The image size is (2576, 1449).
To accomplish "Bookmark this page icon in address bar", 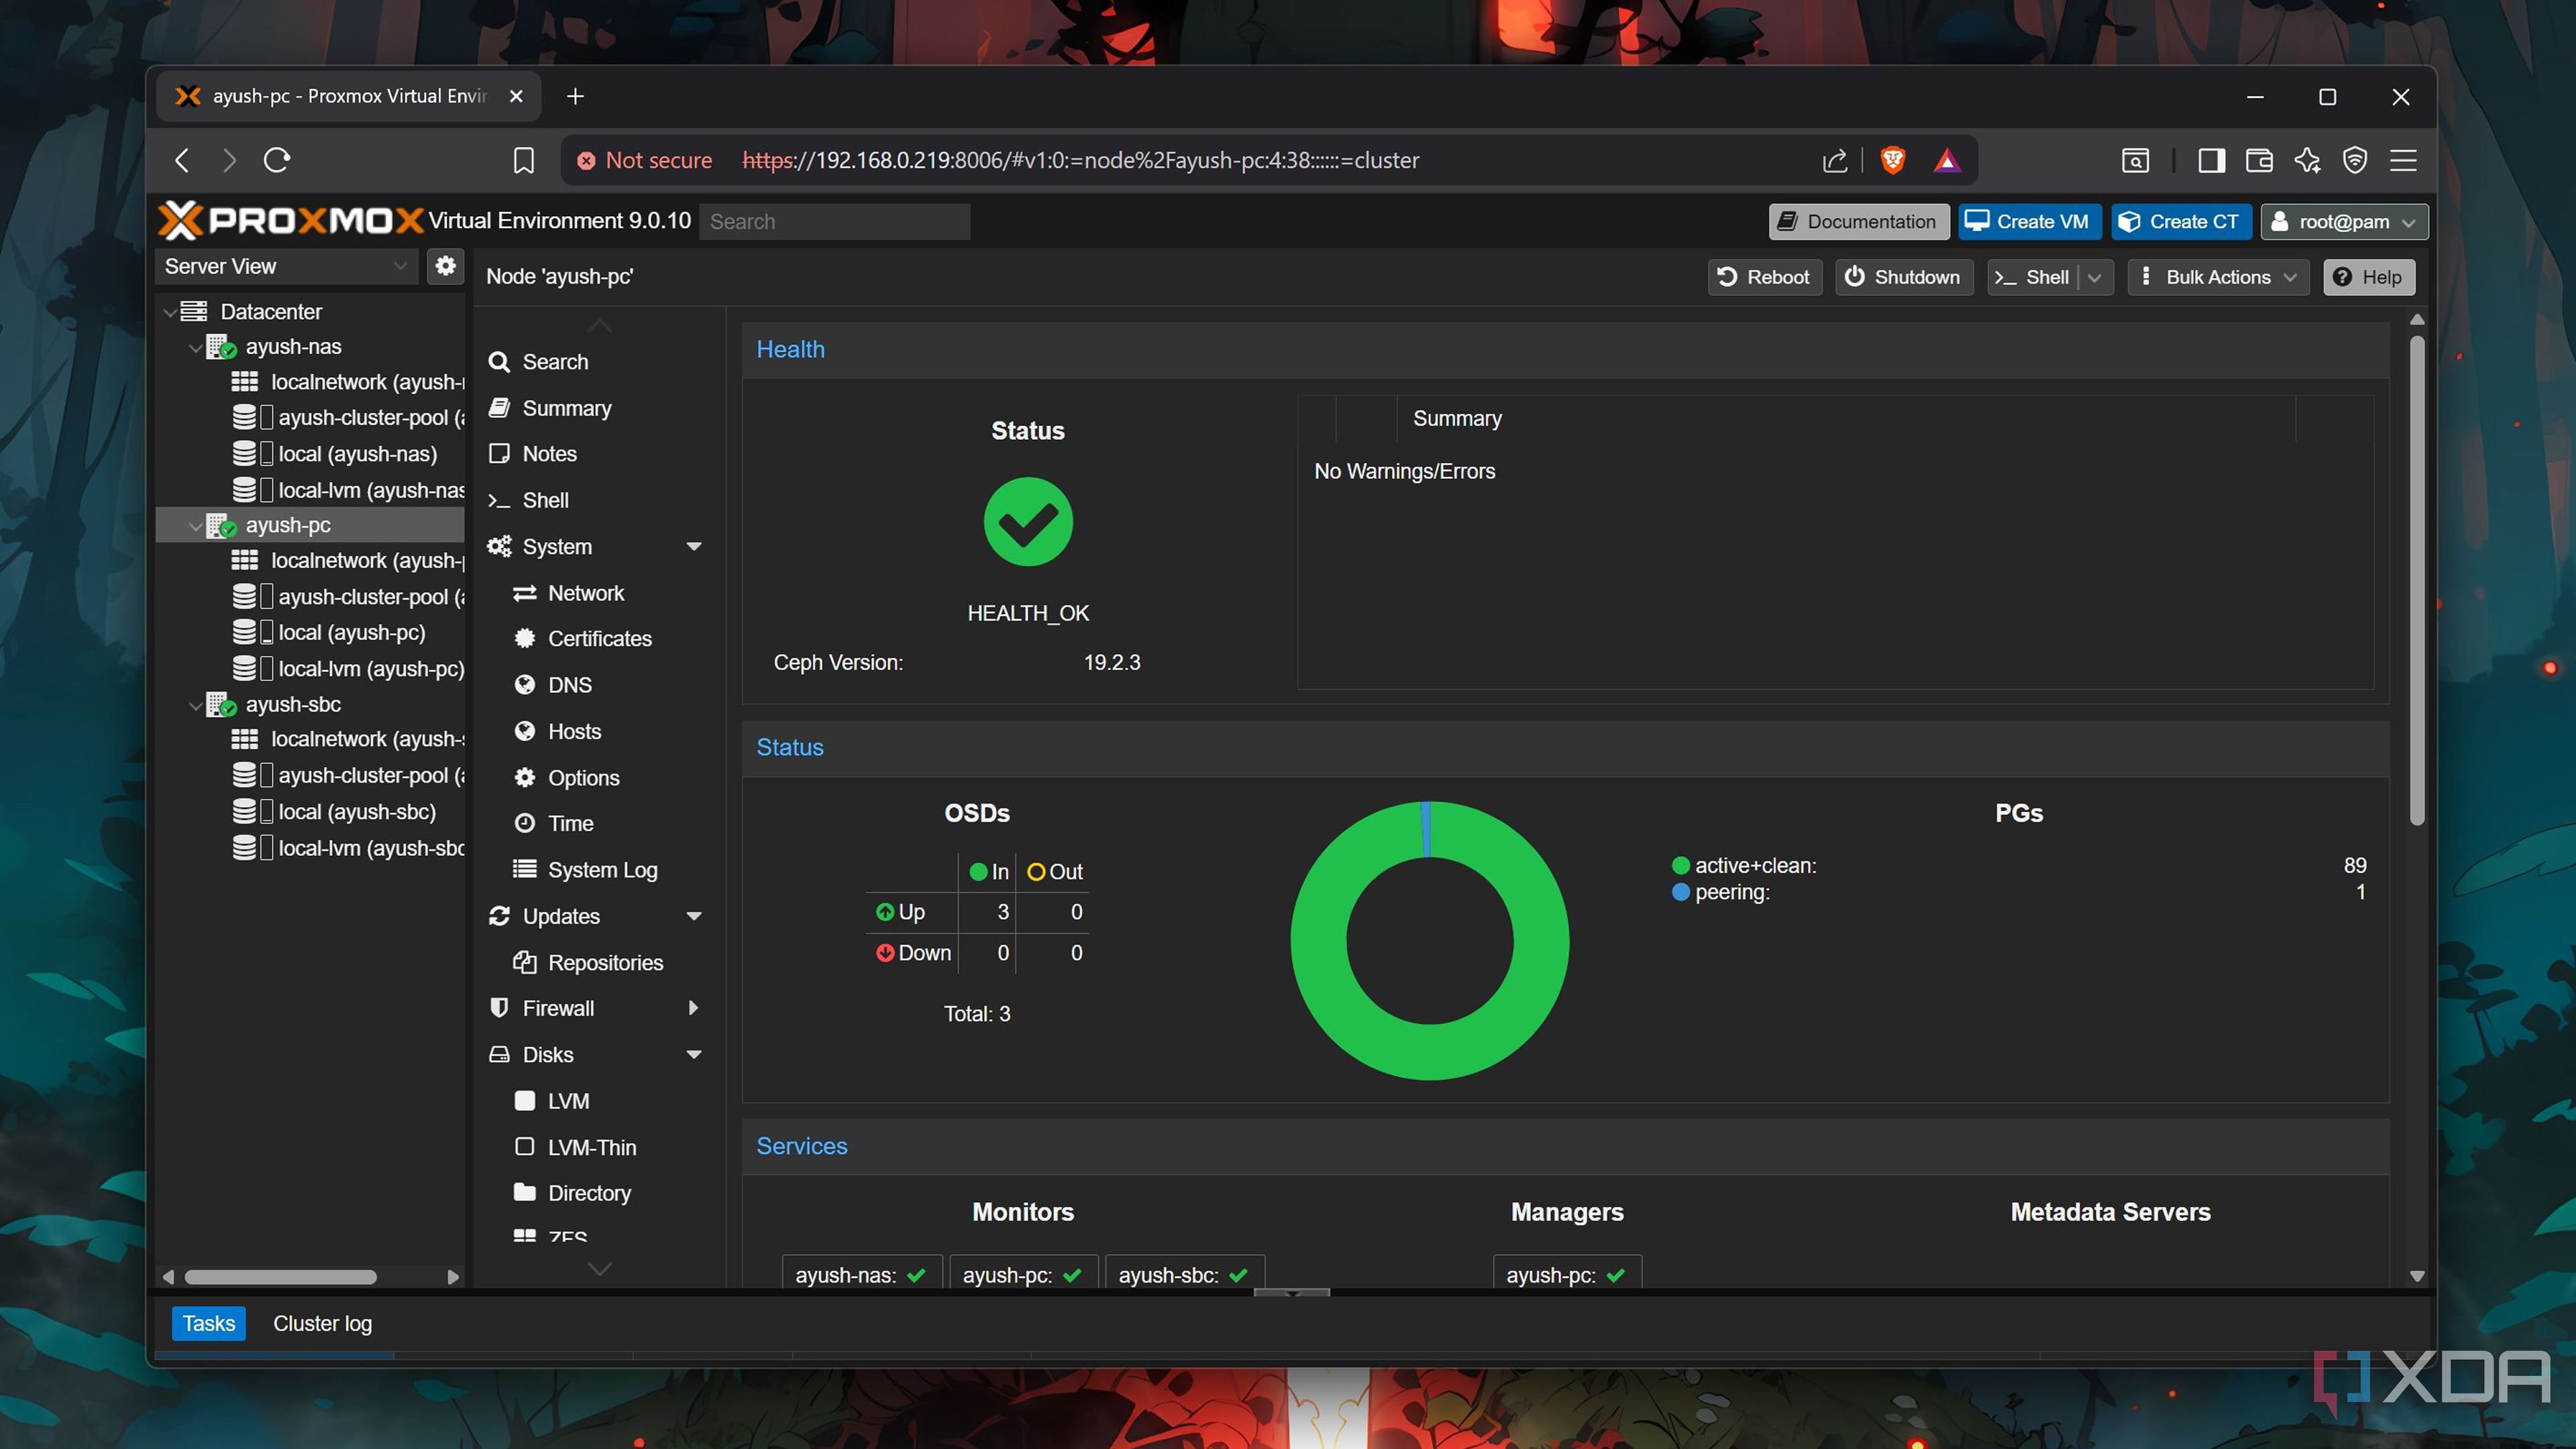I will (524, 160).
